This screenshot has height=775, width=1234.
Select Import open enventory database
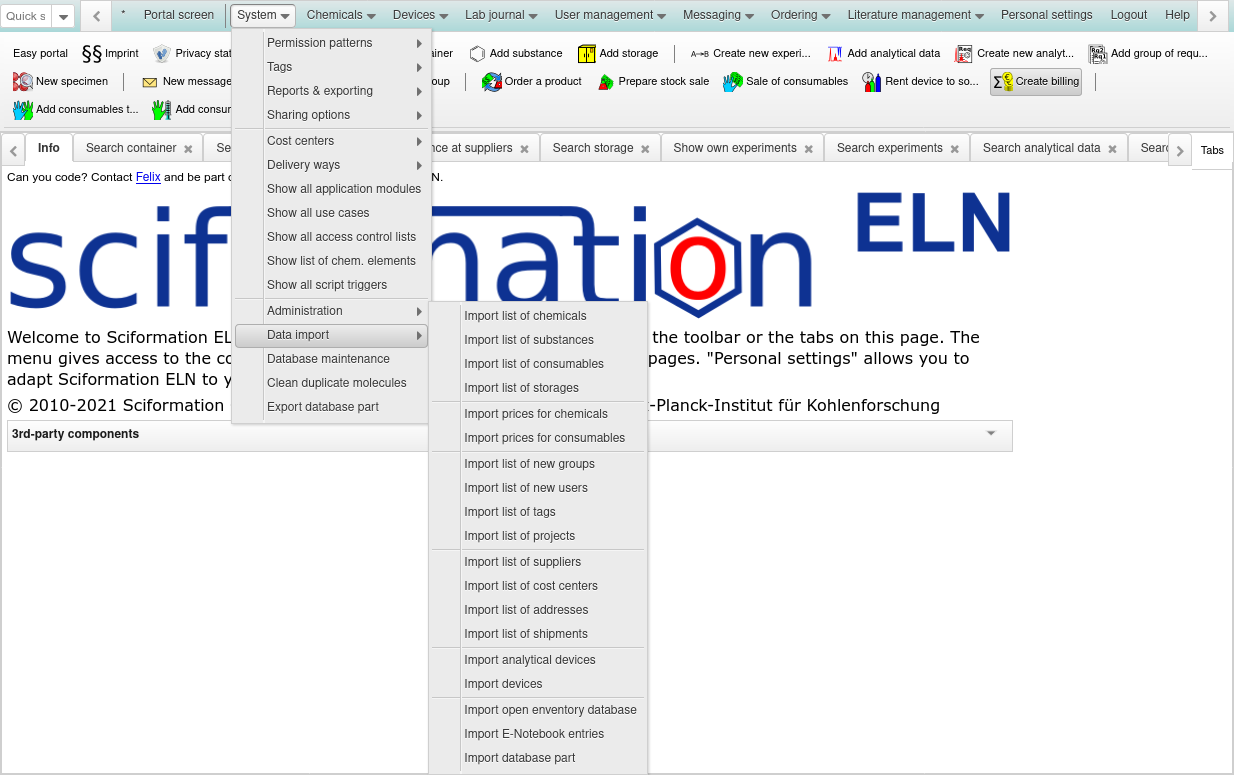(x=538, y=710)
